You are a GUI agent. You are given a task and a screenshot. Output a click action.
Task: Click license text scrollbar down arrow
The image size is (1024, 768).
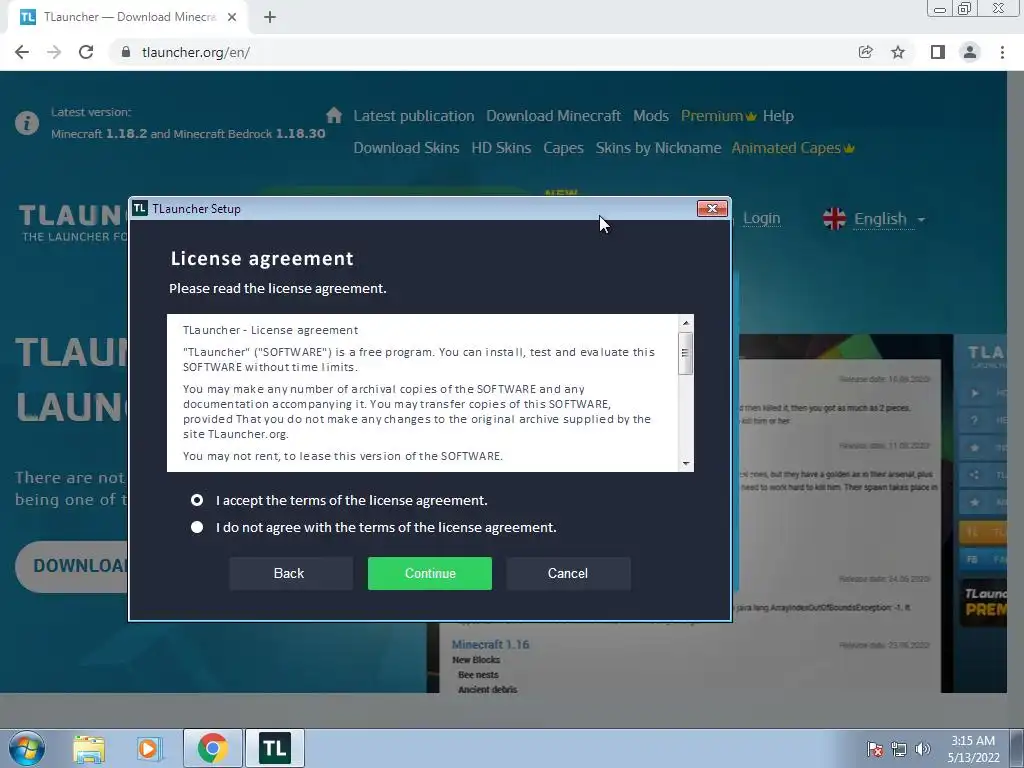click(x=686, y=463)
